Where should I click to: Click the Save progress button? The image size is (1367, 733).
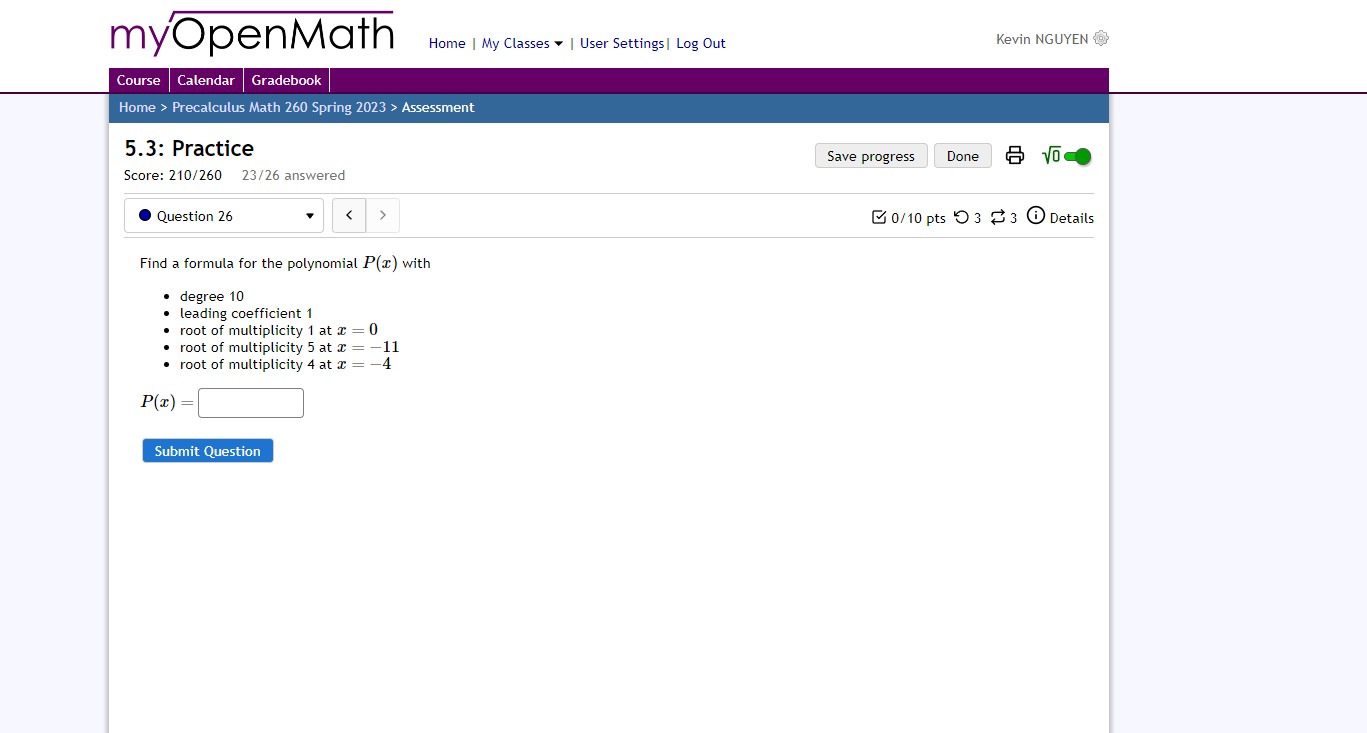coord(870,155)
